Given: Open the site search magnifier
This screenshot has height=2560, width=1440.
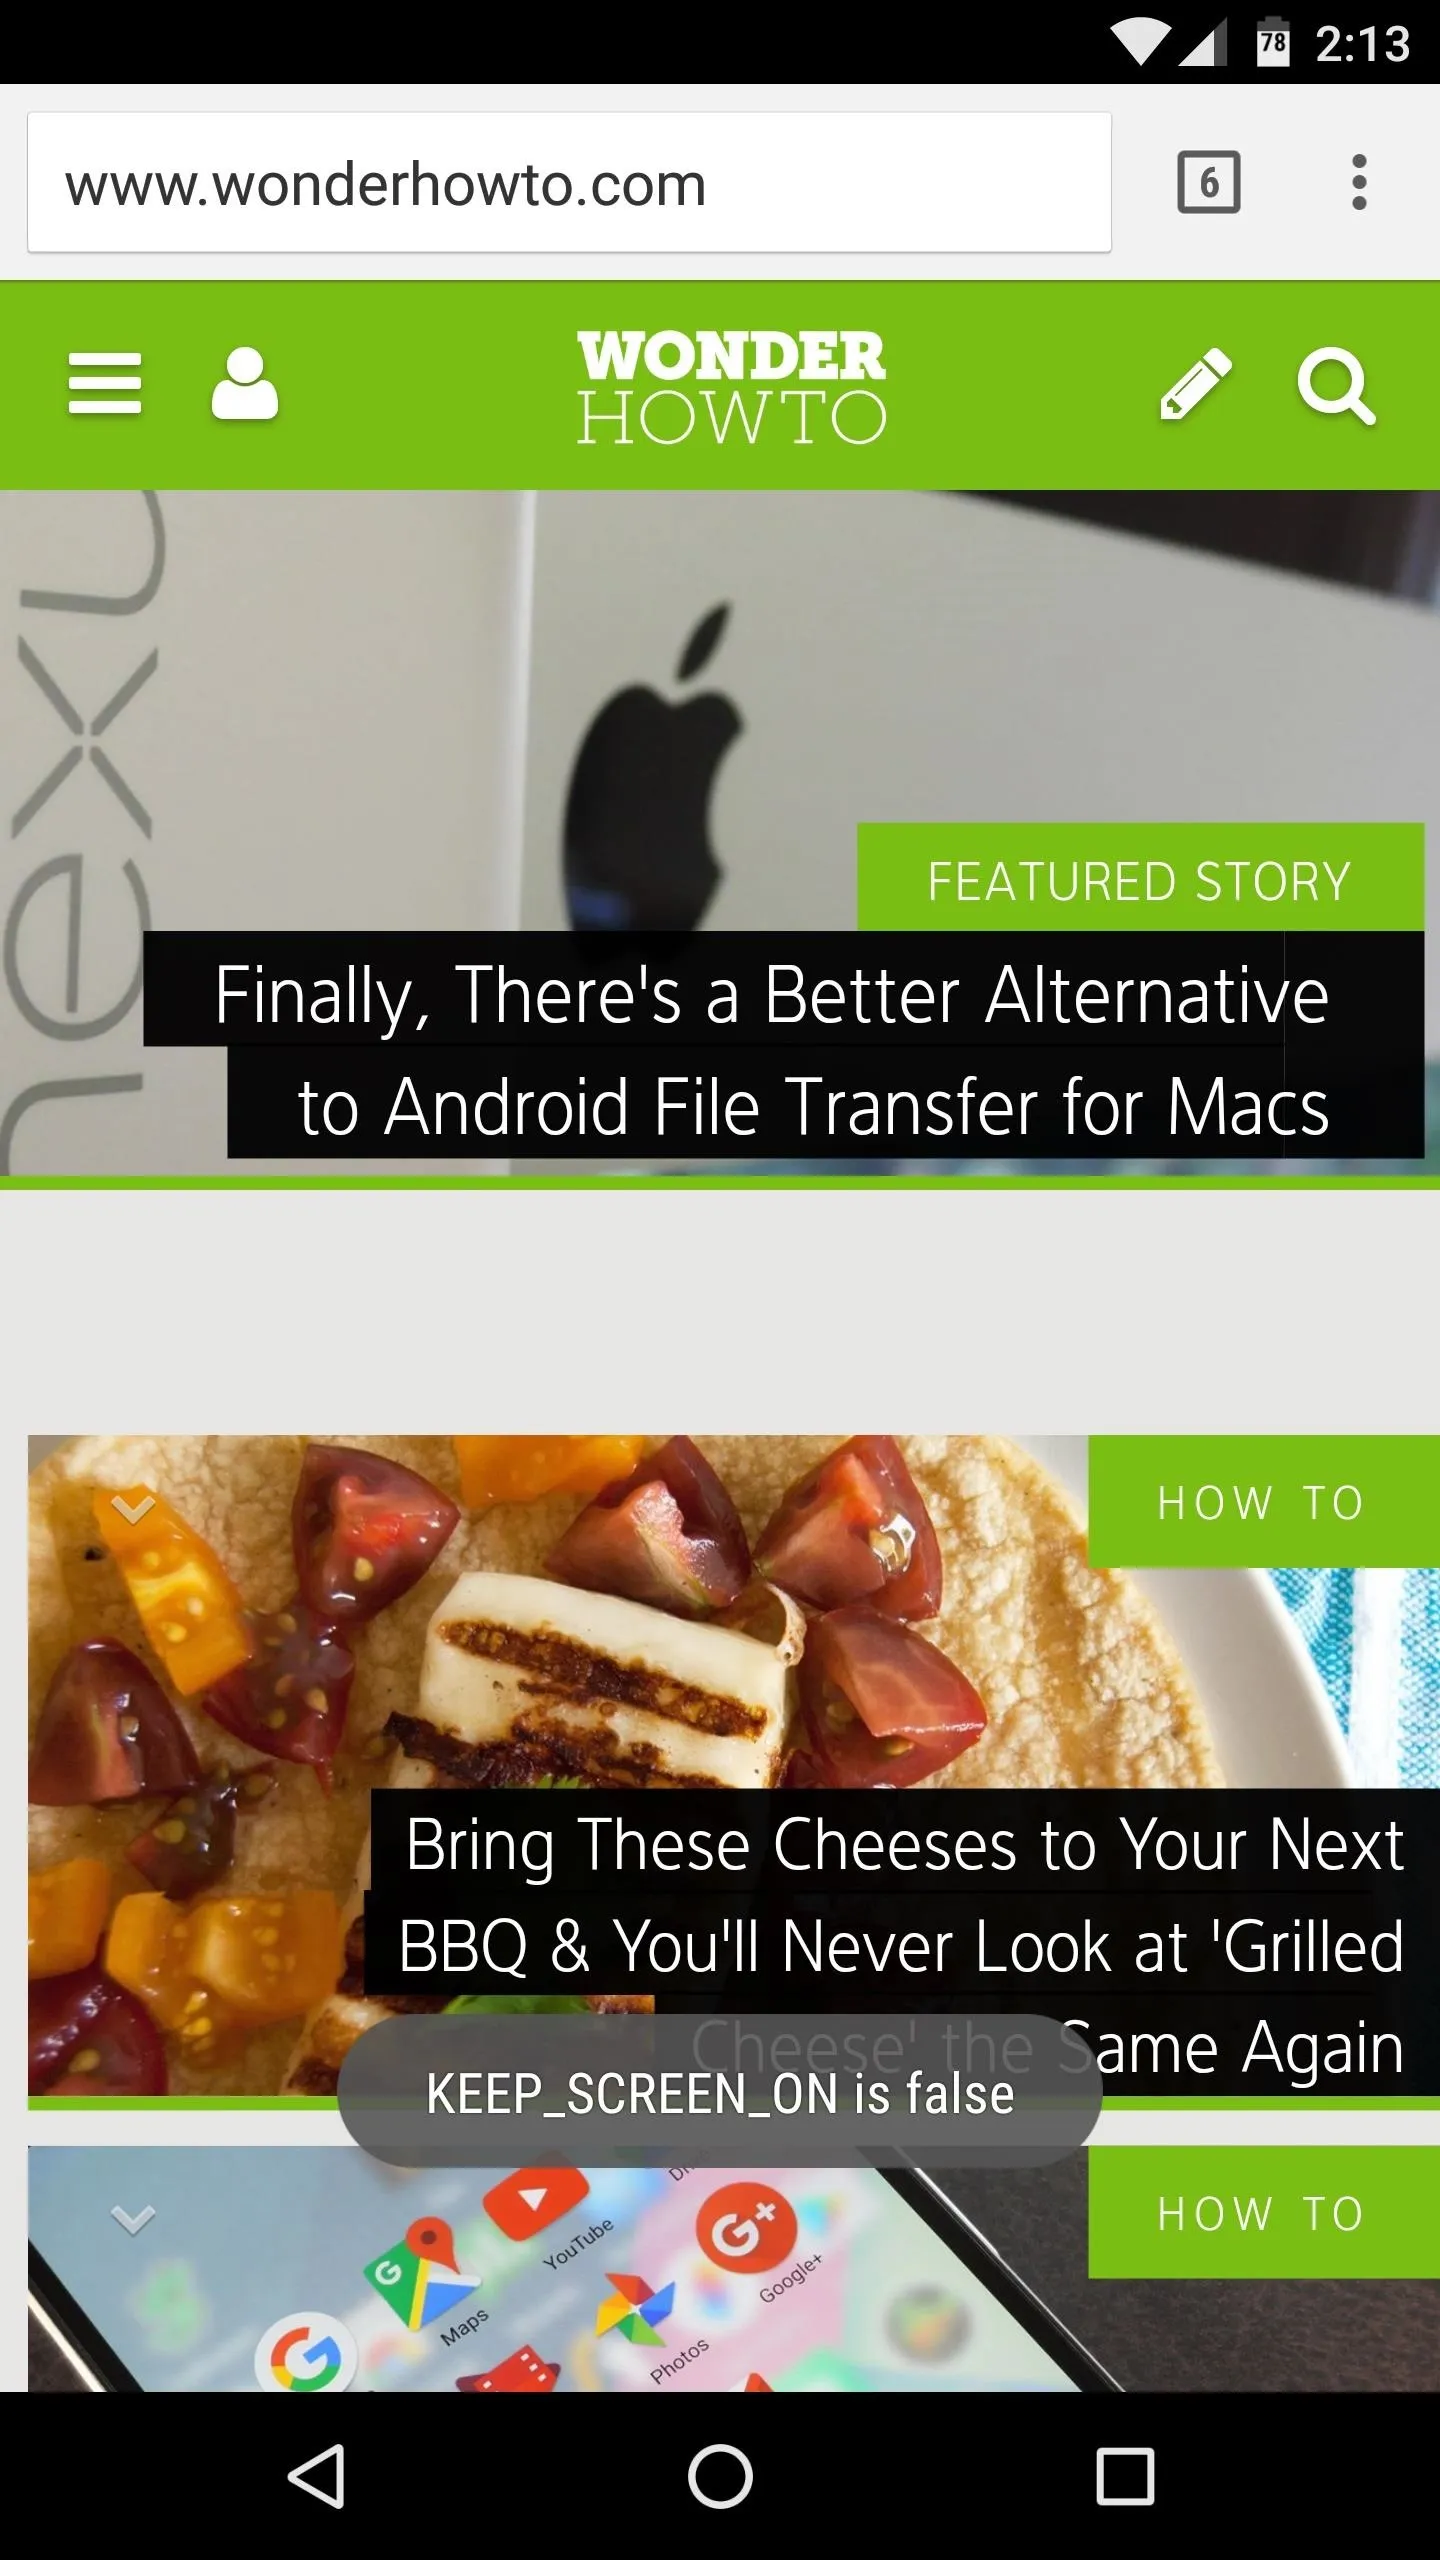Looking at the screenshot, I should pos(1336,386).
